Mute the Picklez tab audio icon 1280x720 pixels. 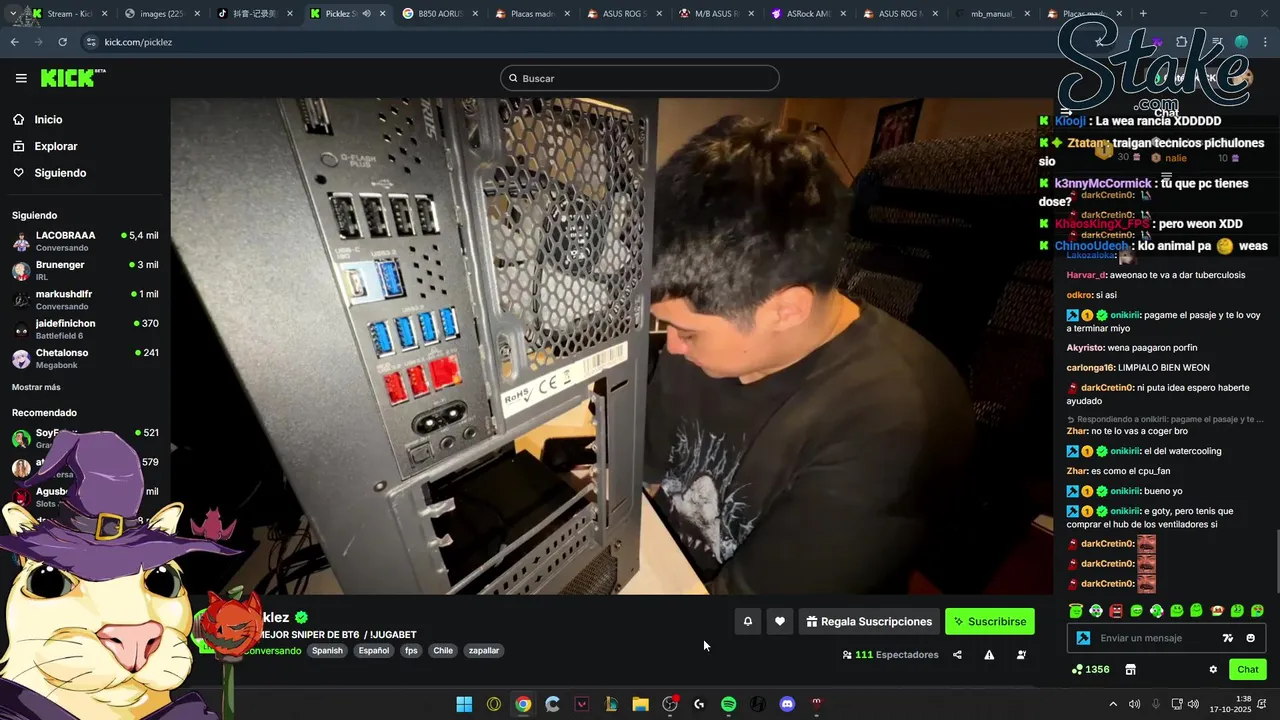pos(366,14)
